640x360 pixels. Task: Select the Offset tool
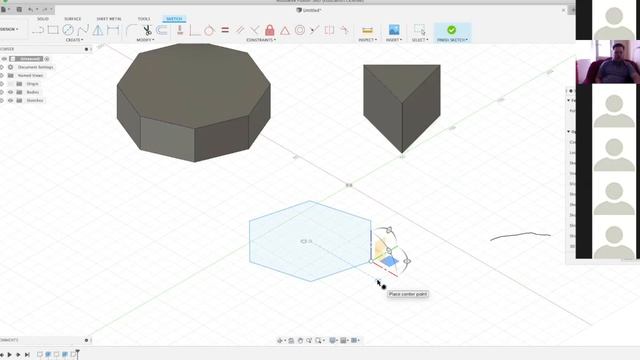(162, 30)
